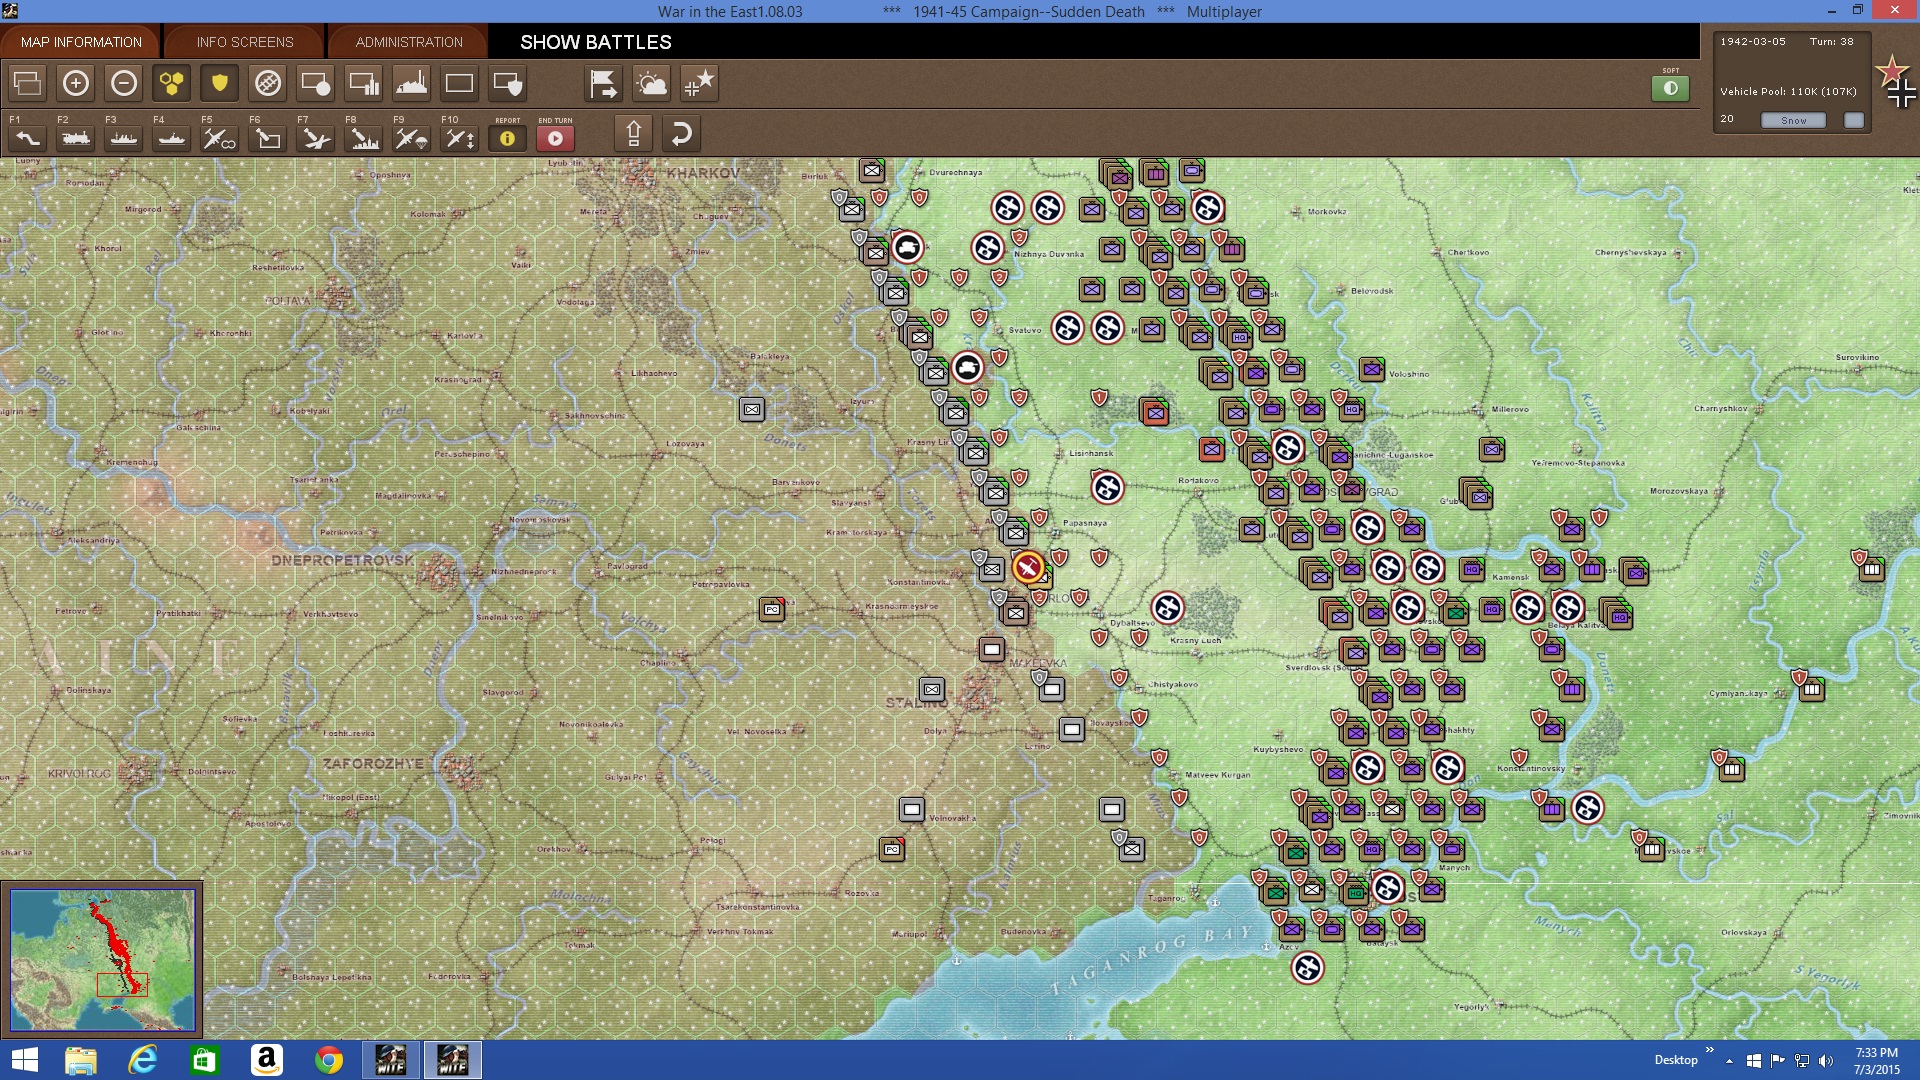Click the Vehicle Pool: 110K (107K) text
Image resolution: width=1920 pixels, height=1080 pixels.
point(1788,91)
